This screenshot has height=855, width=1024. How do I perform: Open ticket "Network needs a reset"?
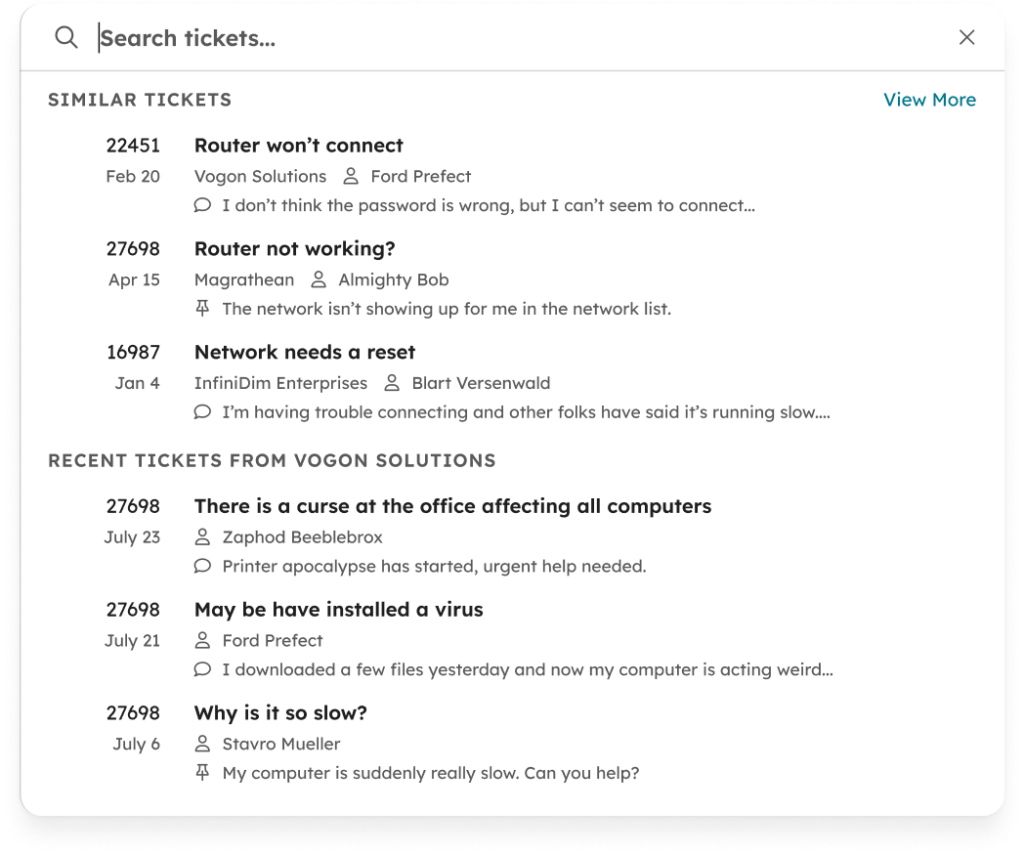[305, 352]
